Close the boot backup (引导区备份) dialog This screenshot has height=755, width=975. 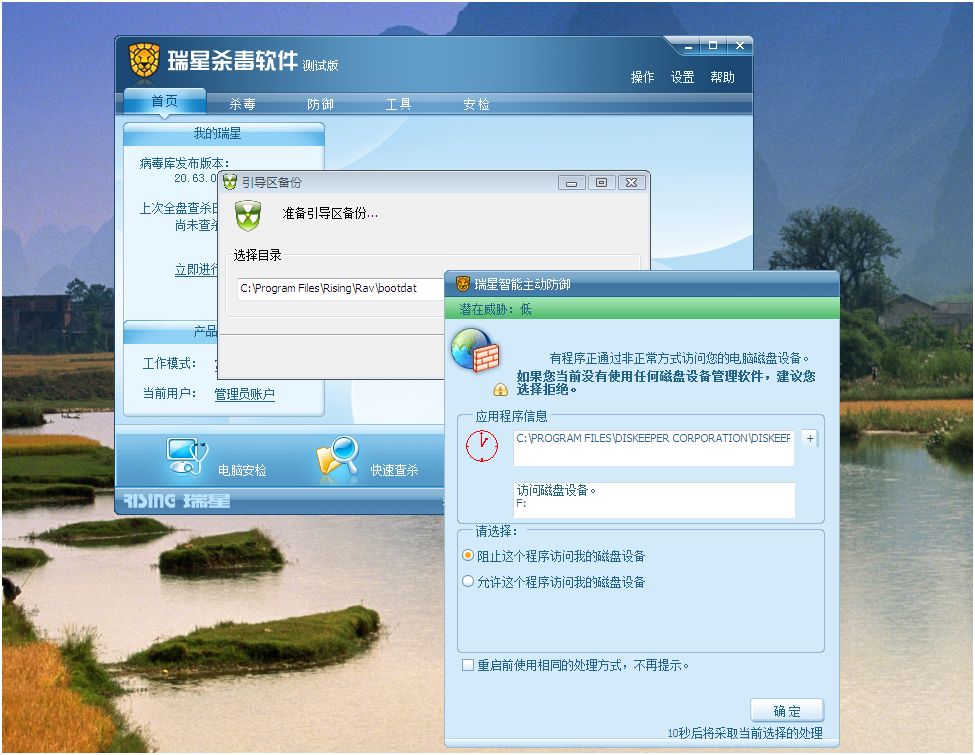tap(631, 182)
